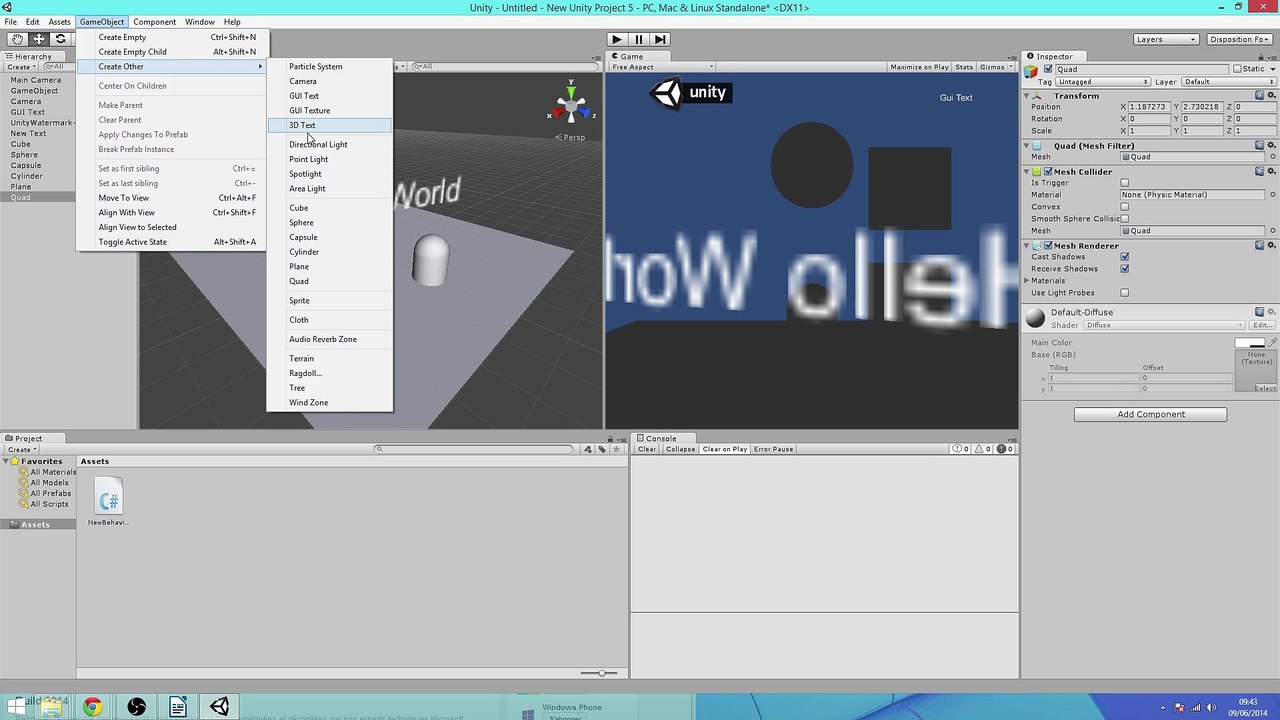Click the Unity icon in the taskbar

pos(219,707)
